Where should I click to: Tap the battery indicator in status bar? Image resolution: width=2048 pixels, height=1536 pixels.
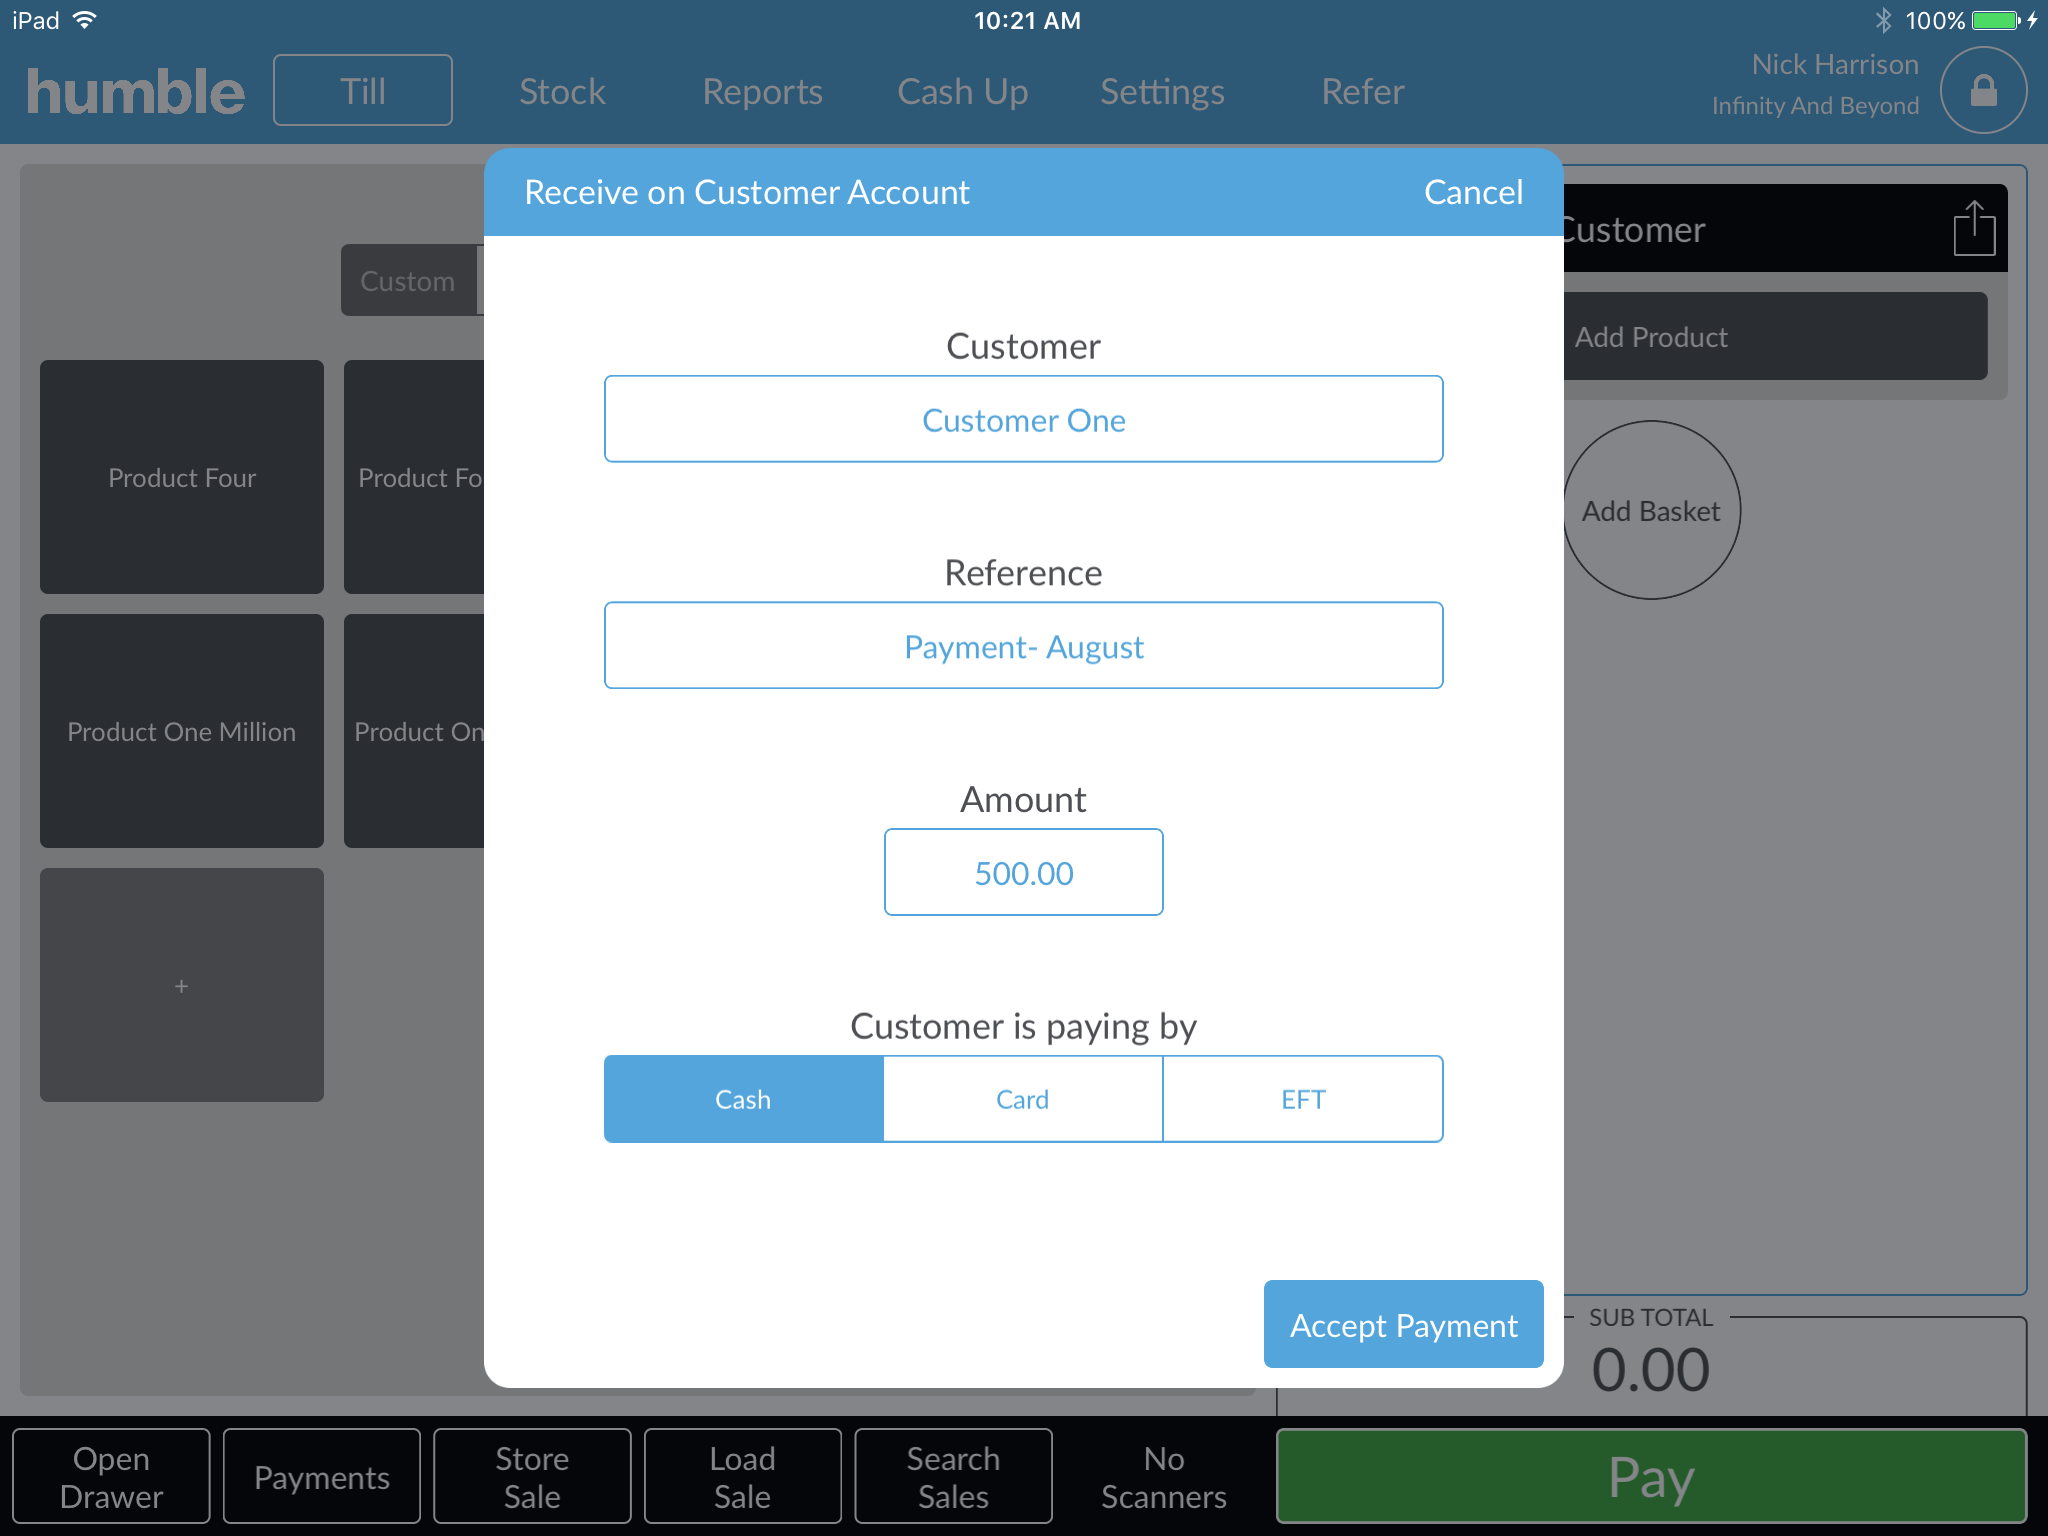(x=1996, y=20)
